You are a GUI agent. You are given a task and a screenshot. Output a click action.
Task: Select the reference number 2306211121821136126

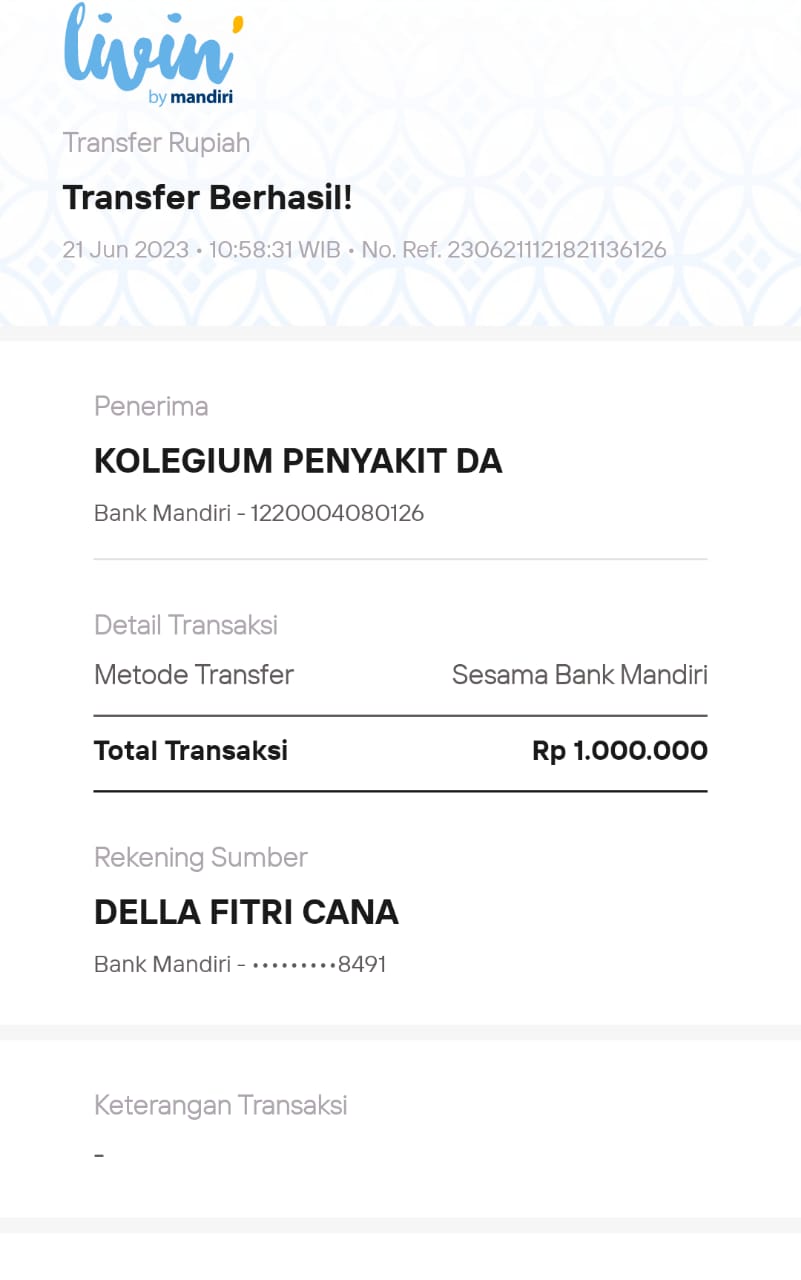tap(556, 250)
